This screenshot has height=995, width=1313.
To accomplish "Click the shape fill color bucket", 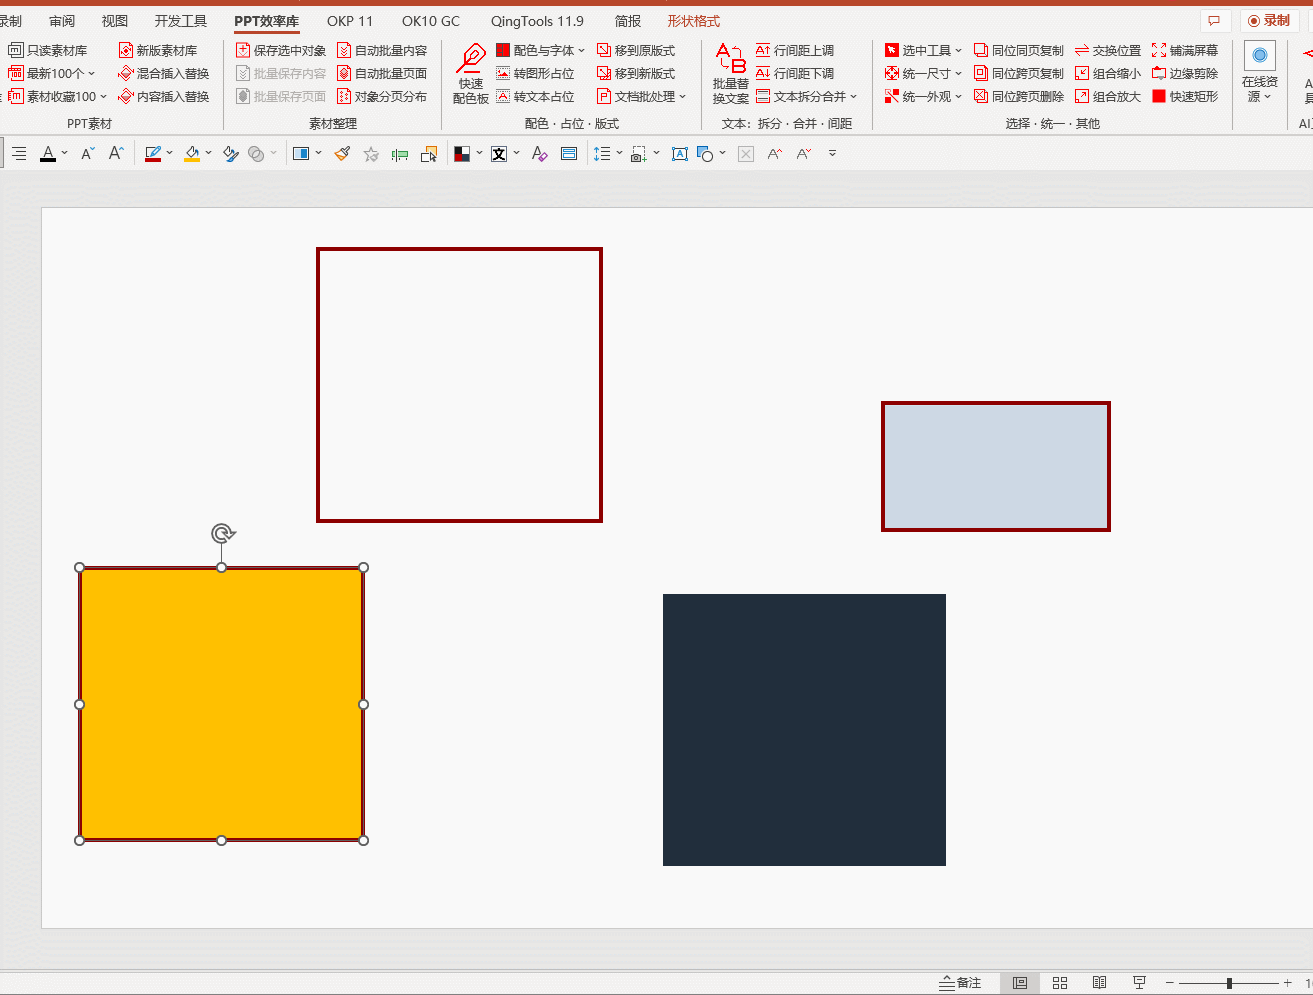I will point(192,153).
